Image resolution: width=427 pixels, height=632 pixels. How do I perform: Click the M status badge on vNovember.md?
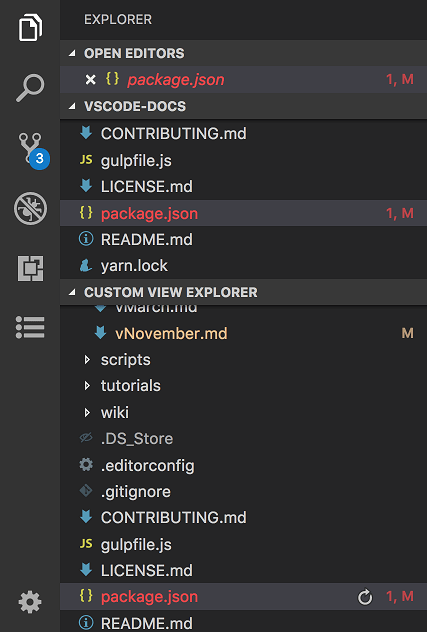(408, 333)
